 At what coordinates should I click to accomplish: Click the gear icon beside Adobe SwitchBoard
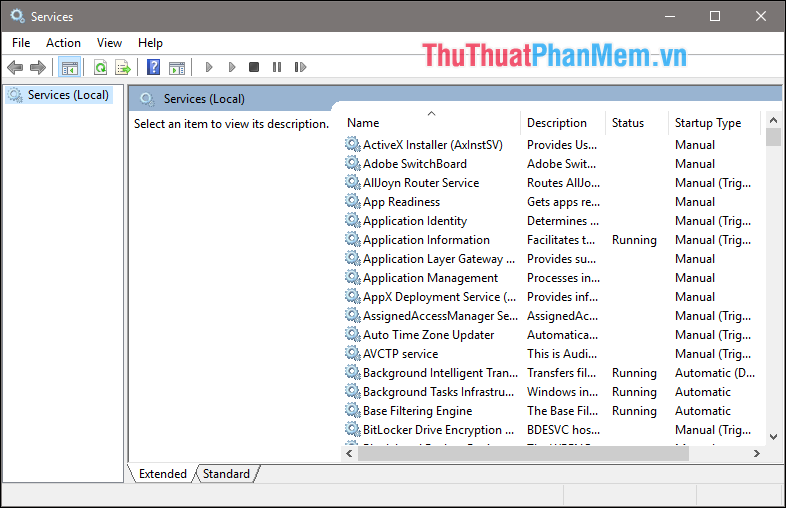353,163
